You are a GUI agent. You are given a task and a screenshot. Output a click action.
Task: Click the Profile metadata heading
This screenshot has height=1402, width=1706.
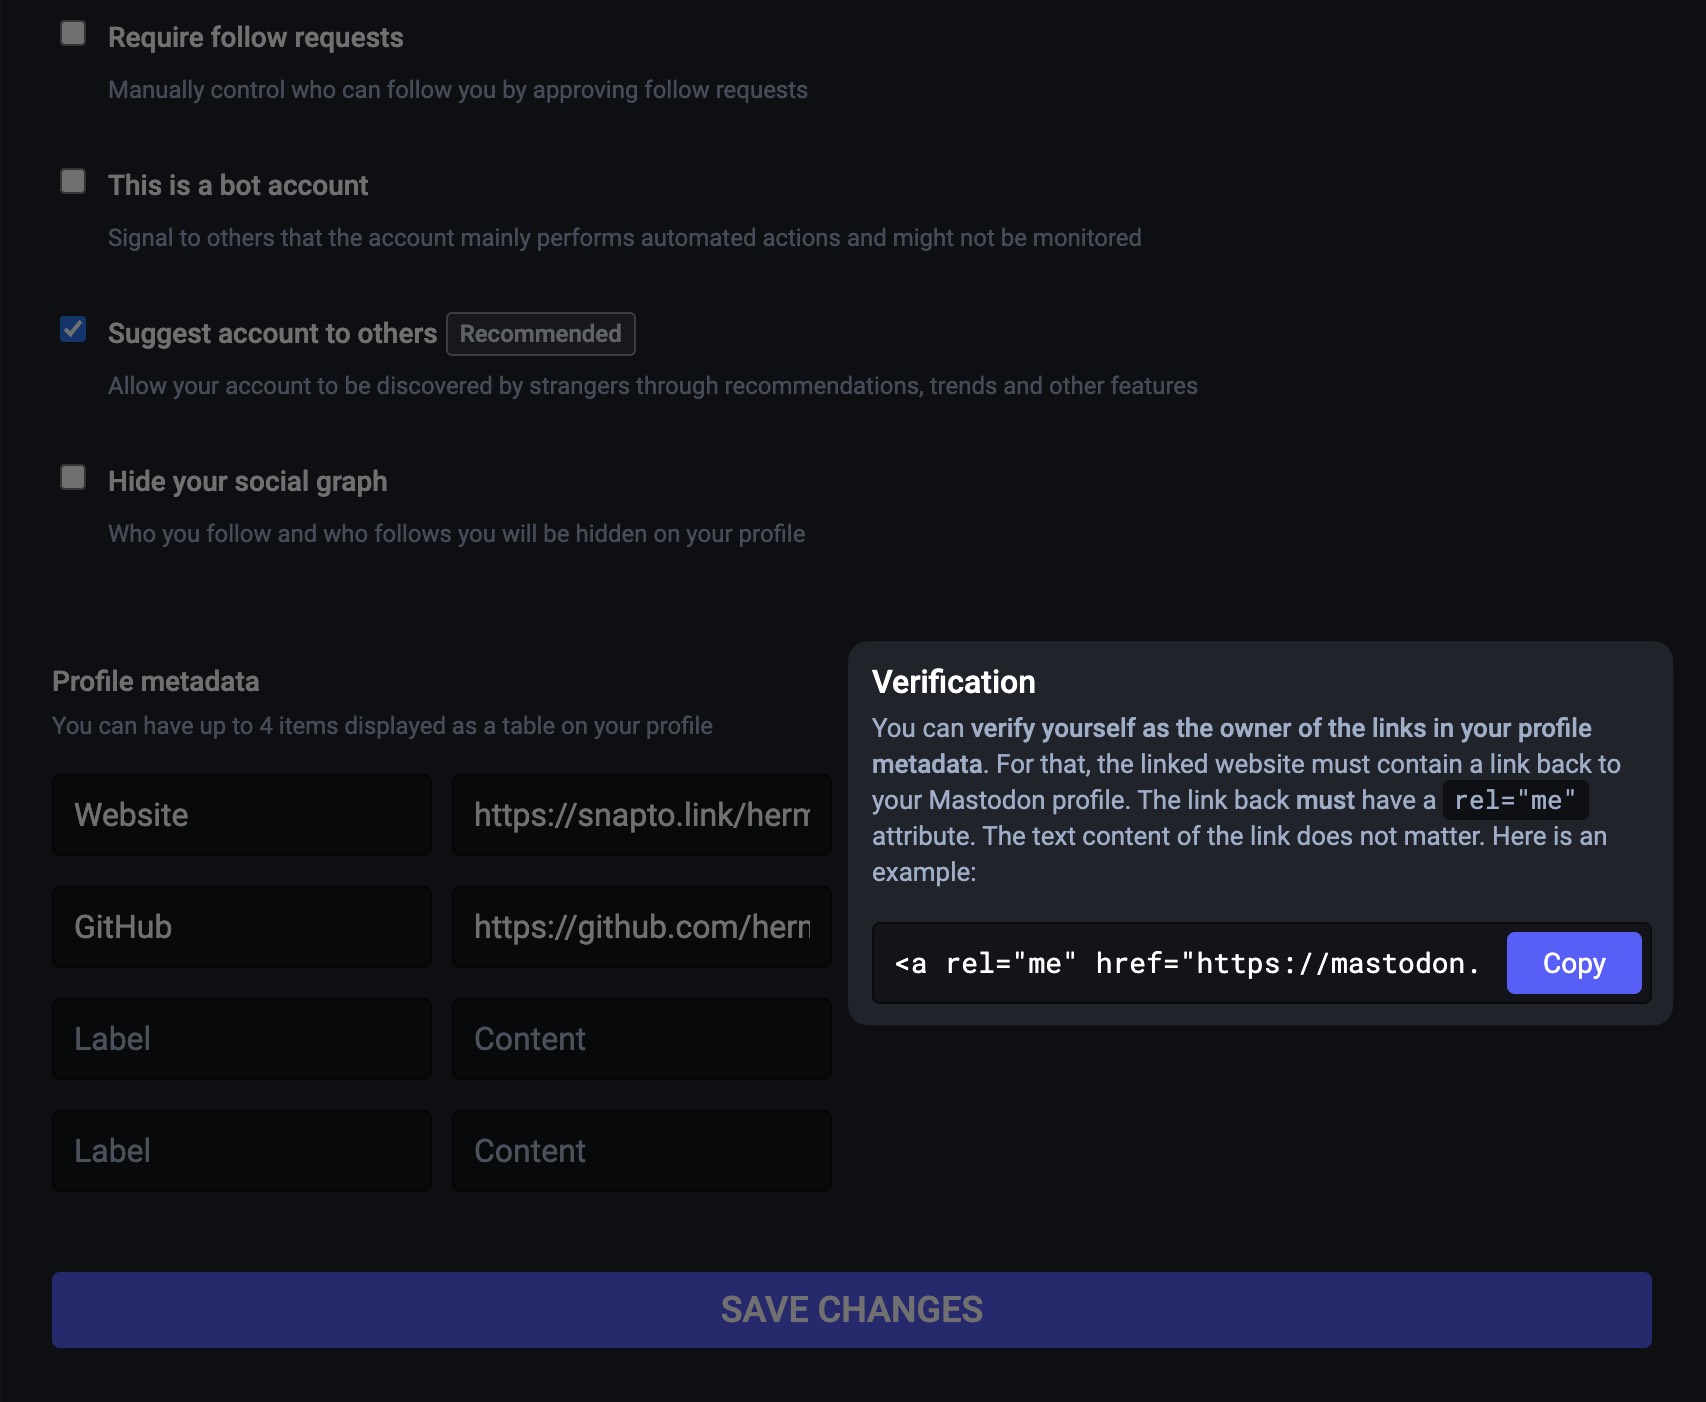pyautogui.click(x=155, y=681)
